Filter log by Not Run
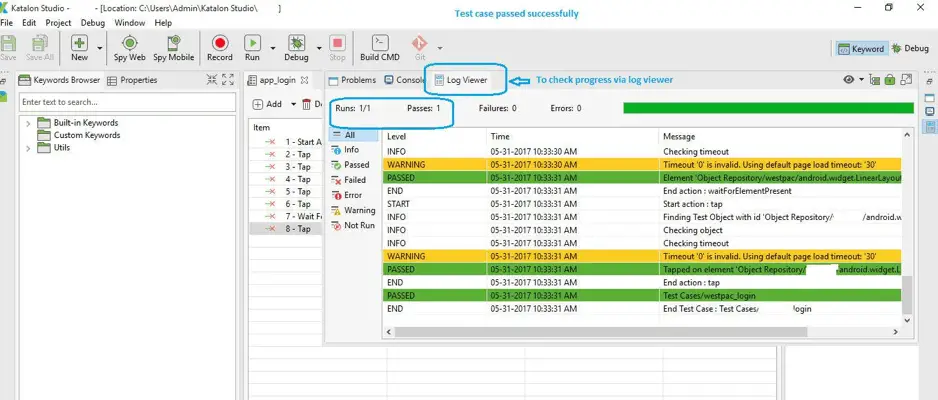 (354, 225)
